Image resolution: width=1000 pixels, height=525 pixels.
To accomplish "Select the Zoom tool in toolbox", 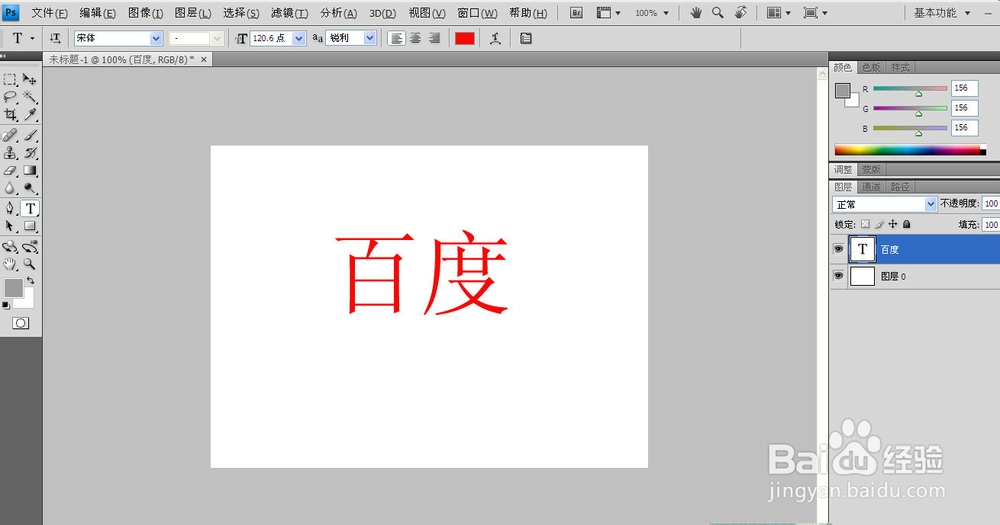I will tap(30, 264).
